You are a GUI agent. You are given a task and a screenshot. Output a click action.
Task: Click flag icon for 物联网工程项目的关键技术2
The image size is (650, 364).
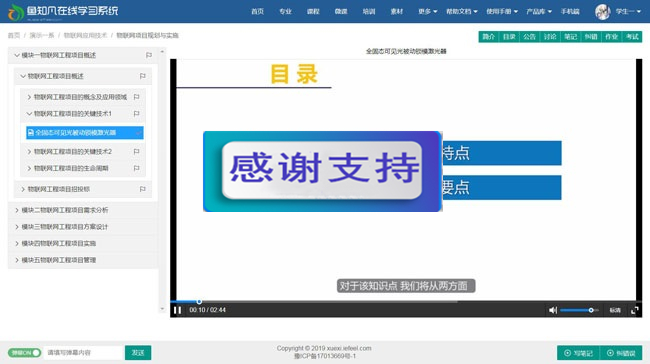pyautogui.click(x=136, y=152)
